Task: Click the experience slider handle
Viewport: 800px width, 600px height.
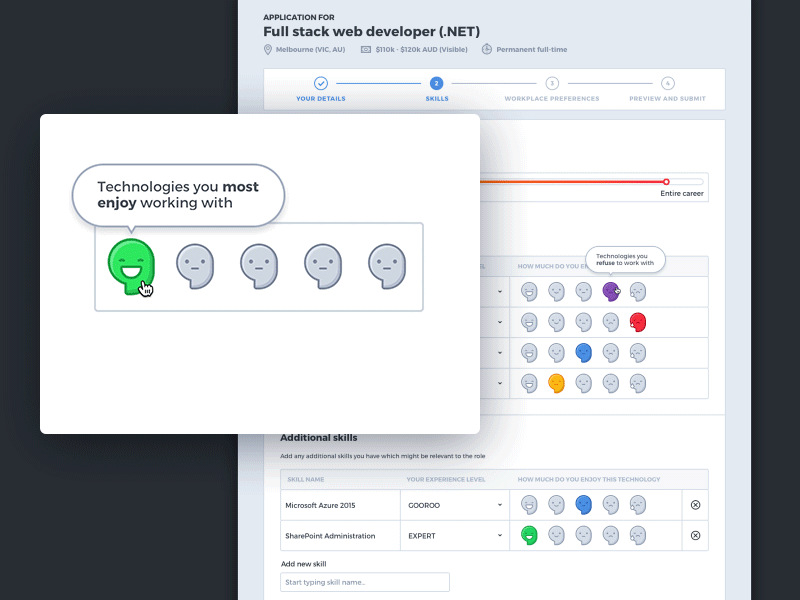Action: (x=666, y=182)
